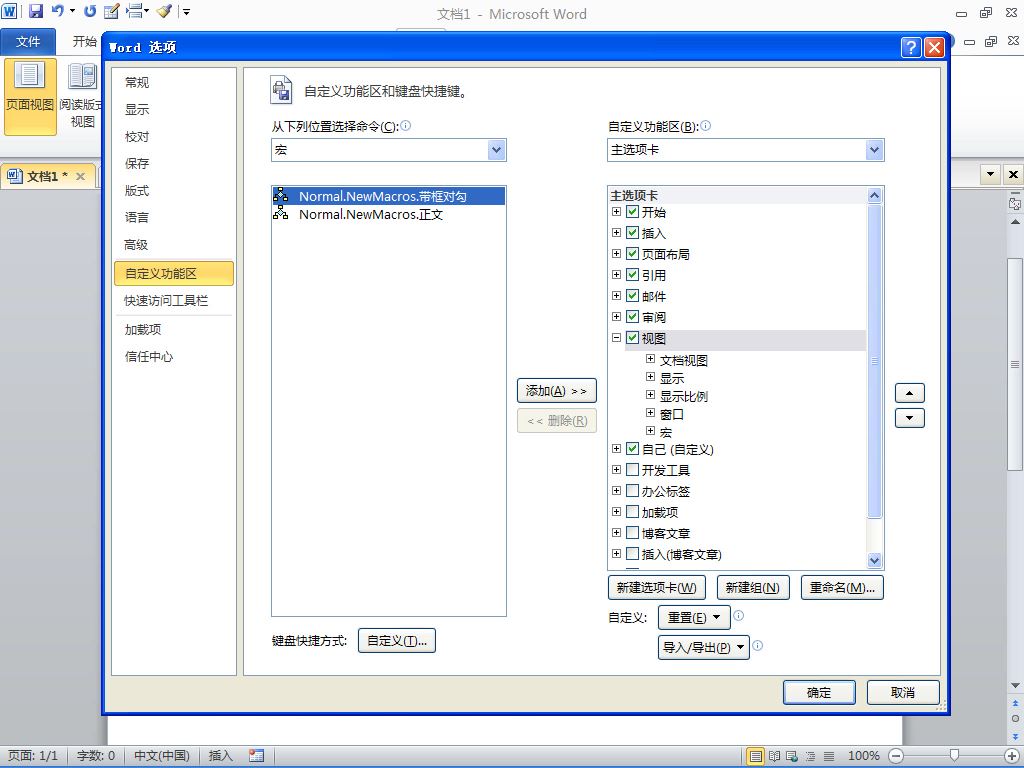Viewport: 1024px width, 768px height.
Task: Enable the 开发工具 checkbox
Action: (x=632, y=470)
